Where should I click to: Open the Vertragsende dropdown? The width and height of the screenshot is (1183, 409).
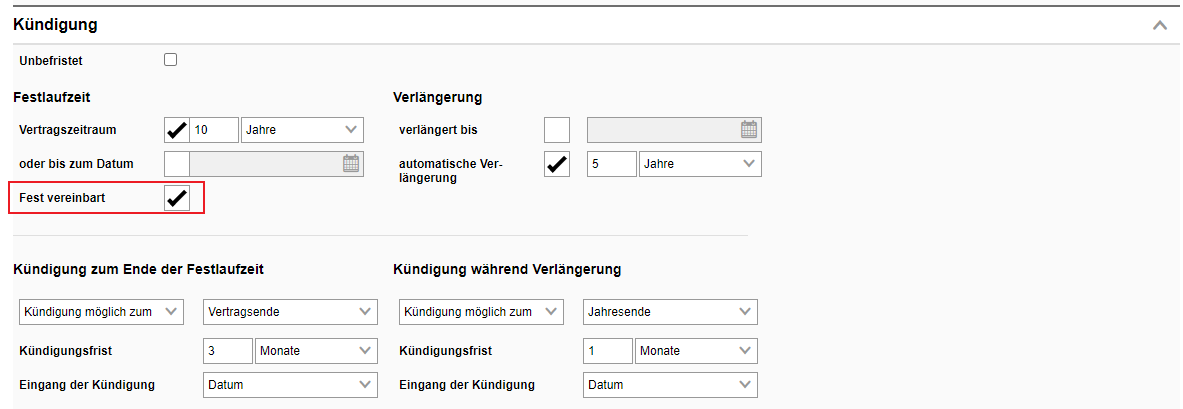point(290,312)
